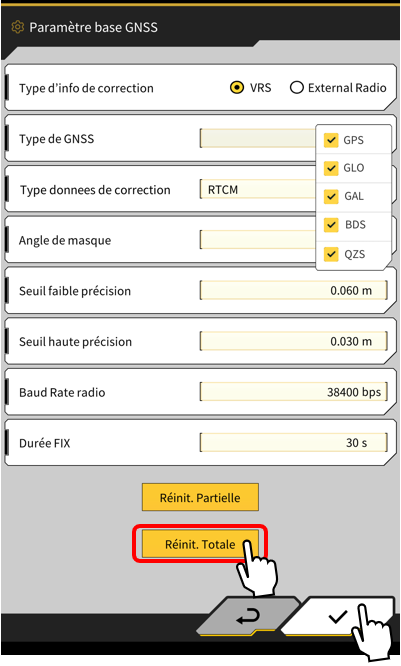Tap the back arrow return icon
Image resolution: width=401 pixels, height=666 pixels.
click(x=249, y=617)
